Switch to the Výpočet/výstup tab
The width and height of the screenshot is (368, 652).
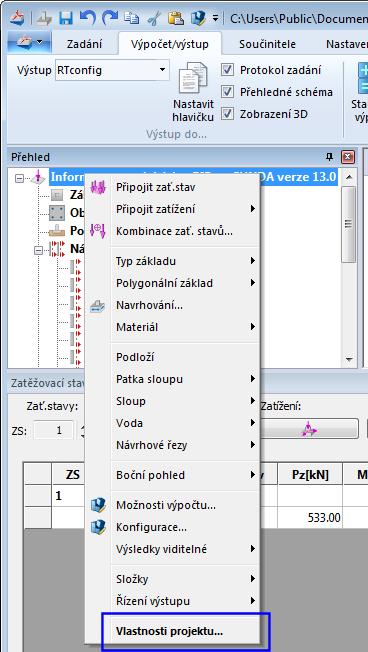coord(170,44)
